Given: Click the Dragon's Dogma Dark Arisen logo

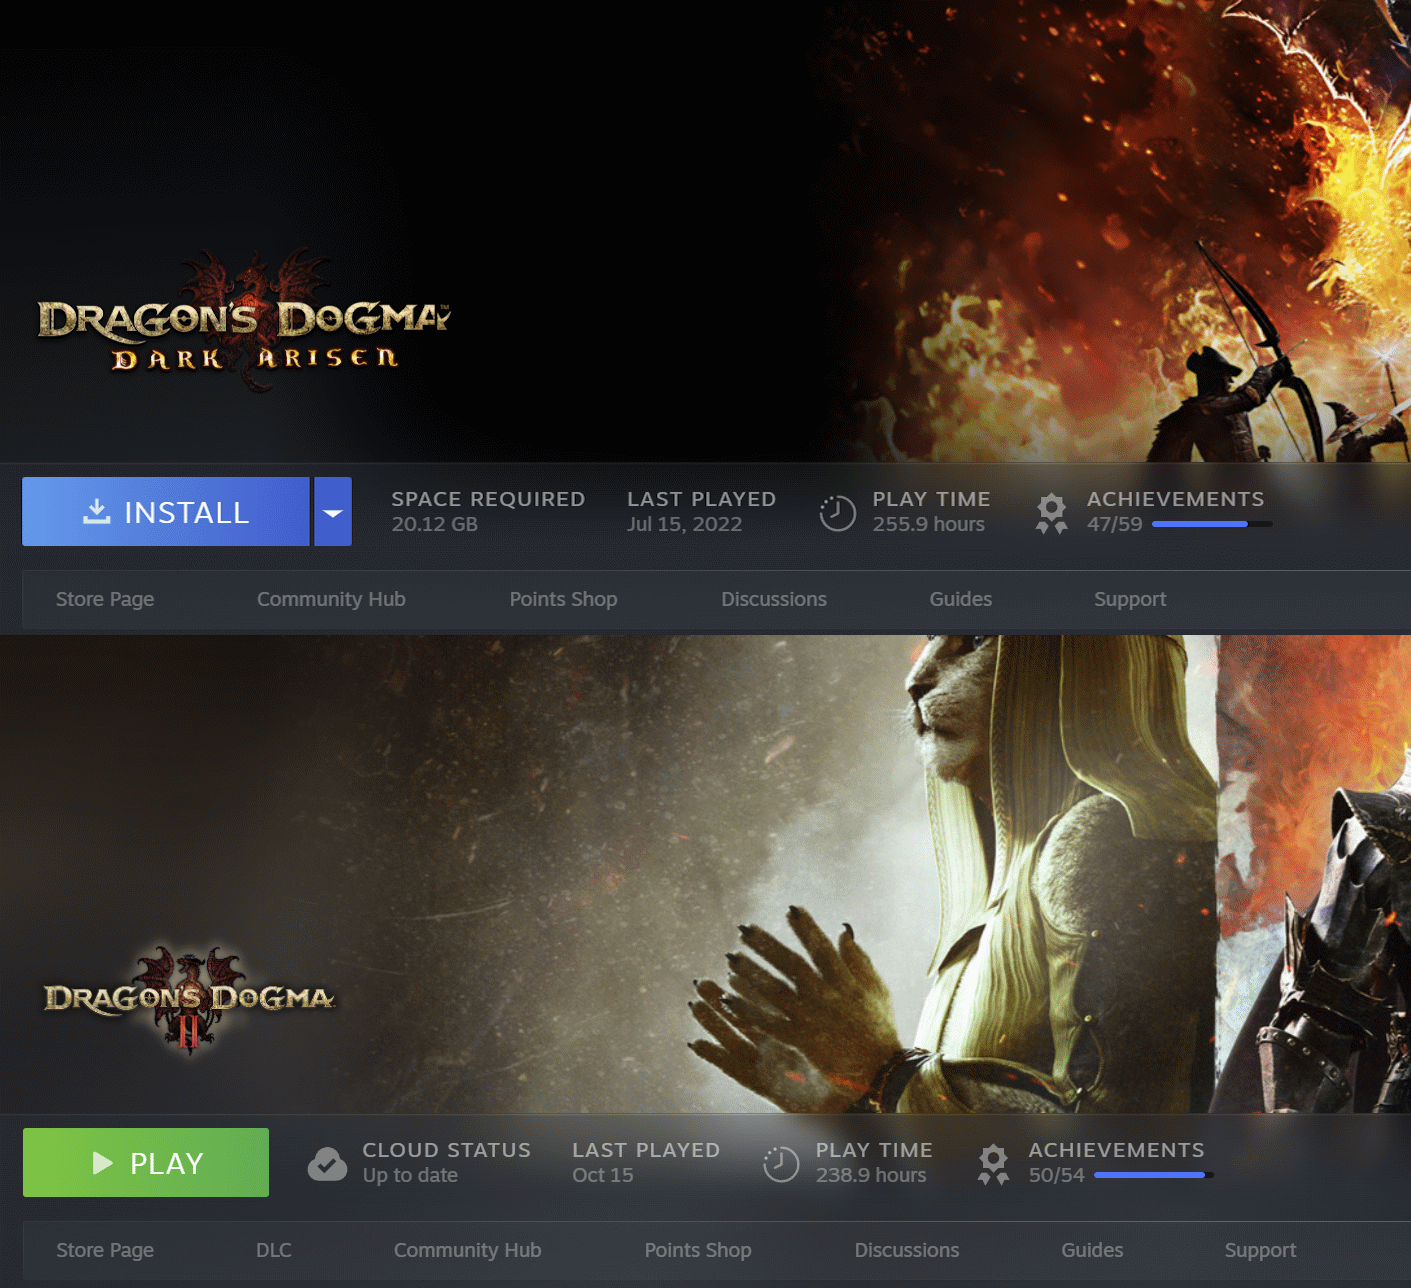Looking at the screenshot, I should 244,322.
